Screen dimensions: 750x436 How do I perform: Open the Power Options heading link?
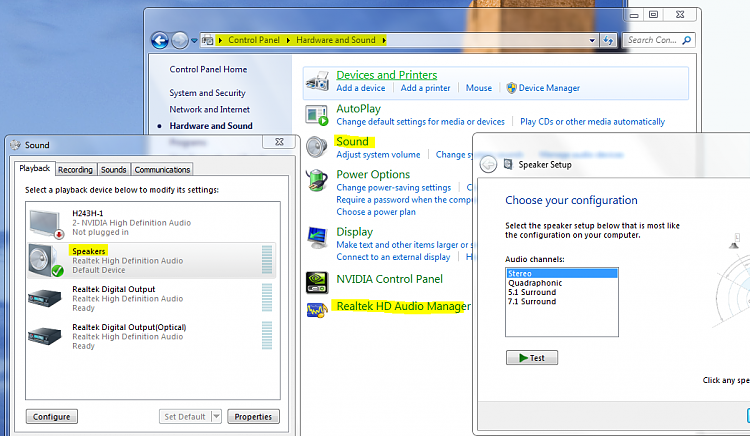pyautogui.click(x=373, y=174)
